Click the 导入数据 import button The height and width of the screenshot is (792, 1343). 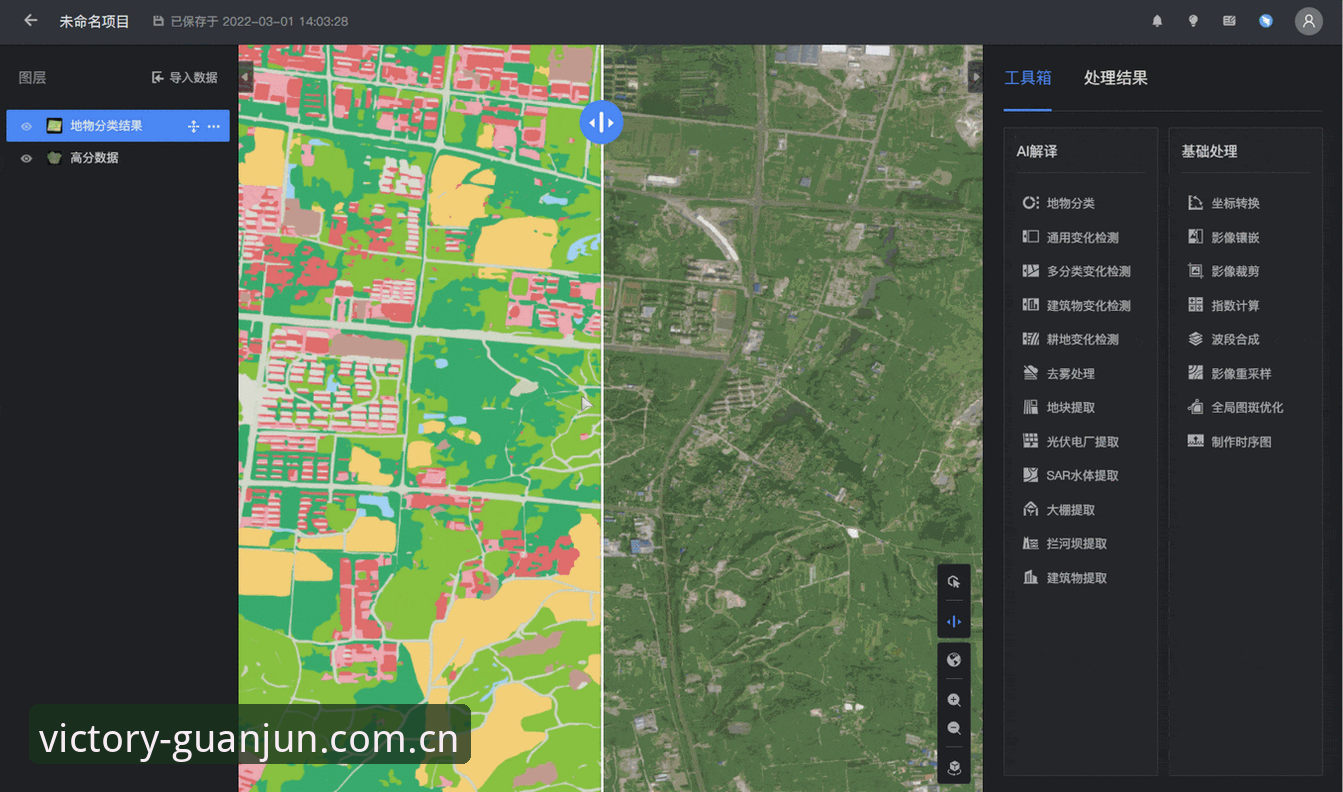pyautogui.click(x=185, y=77)
